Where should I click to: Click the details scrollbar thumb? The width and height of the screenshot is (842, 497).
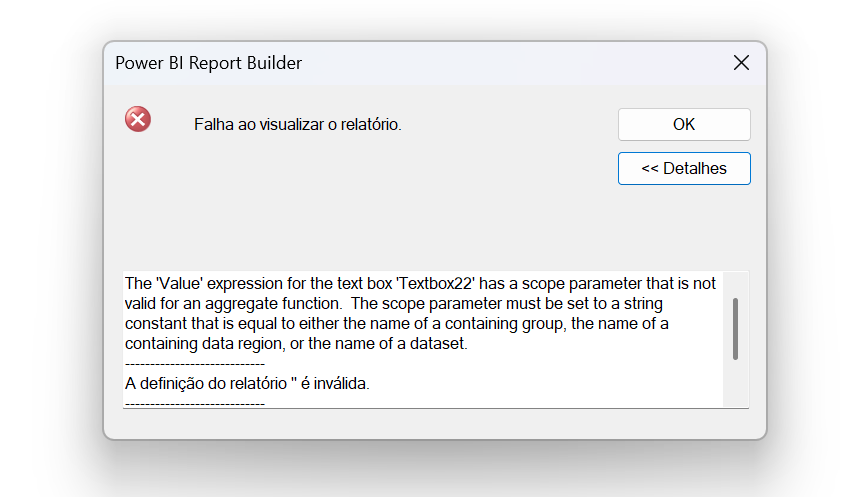(x=735, y=328)
